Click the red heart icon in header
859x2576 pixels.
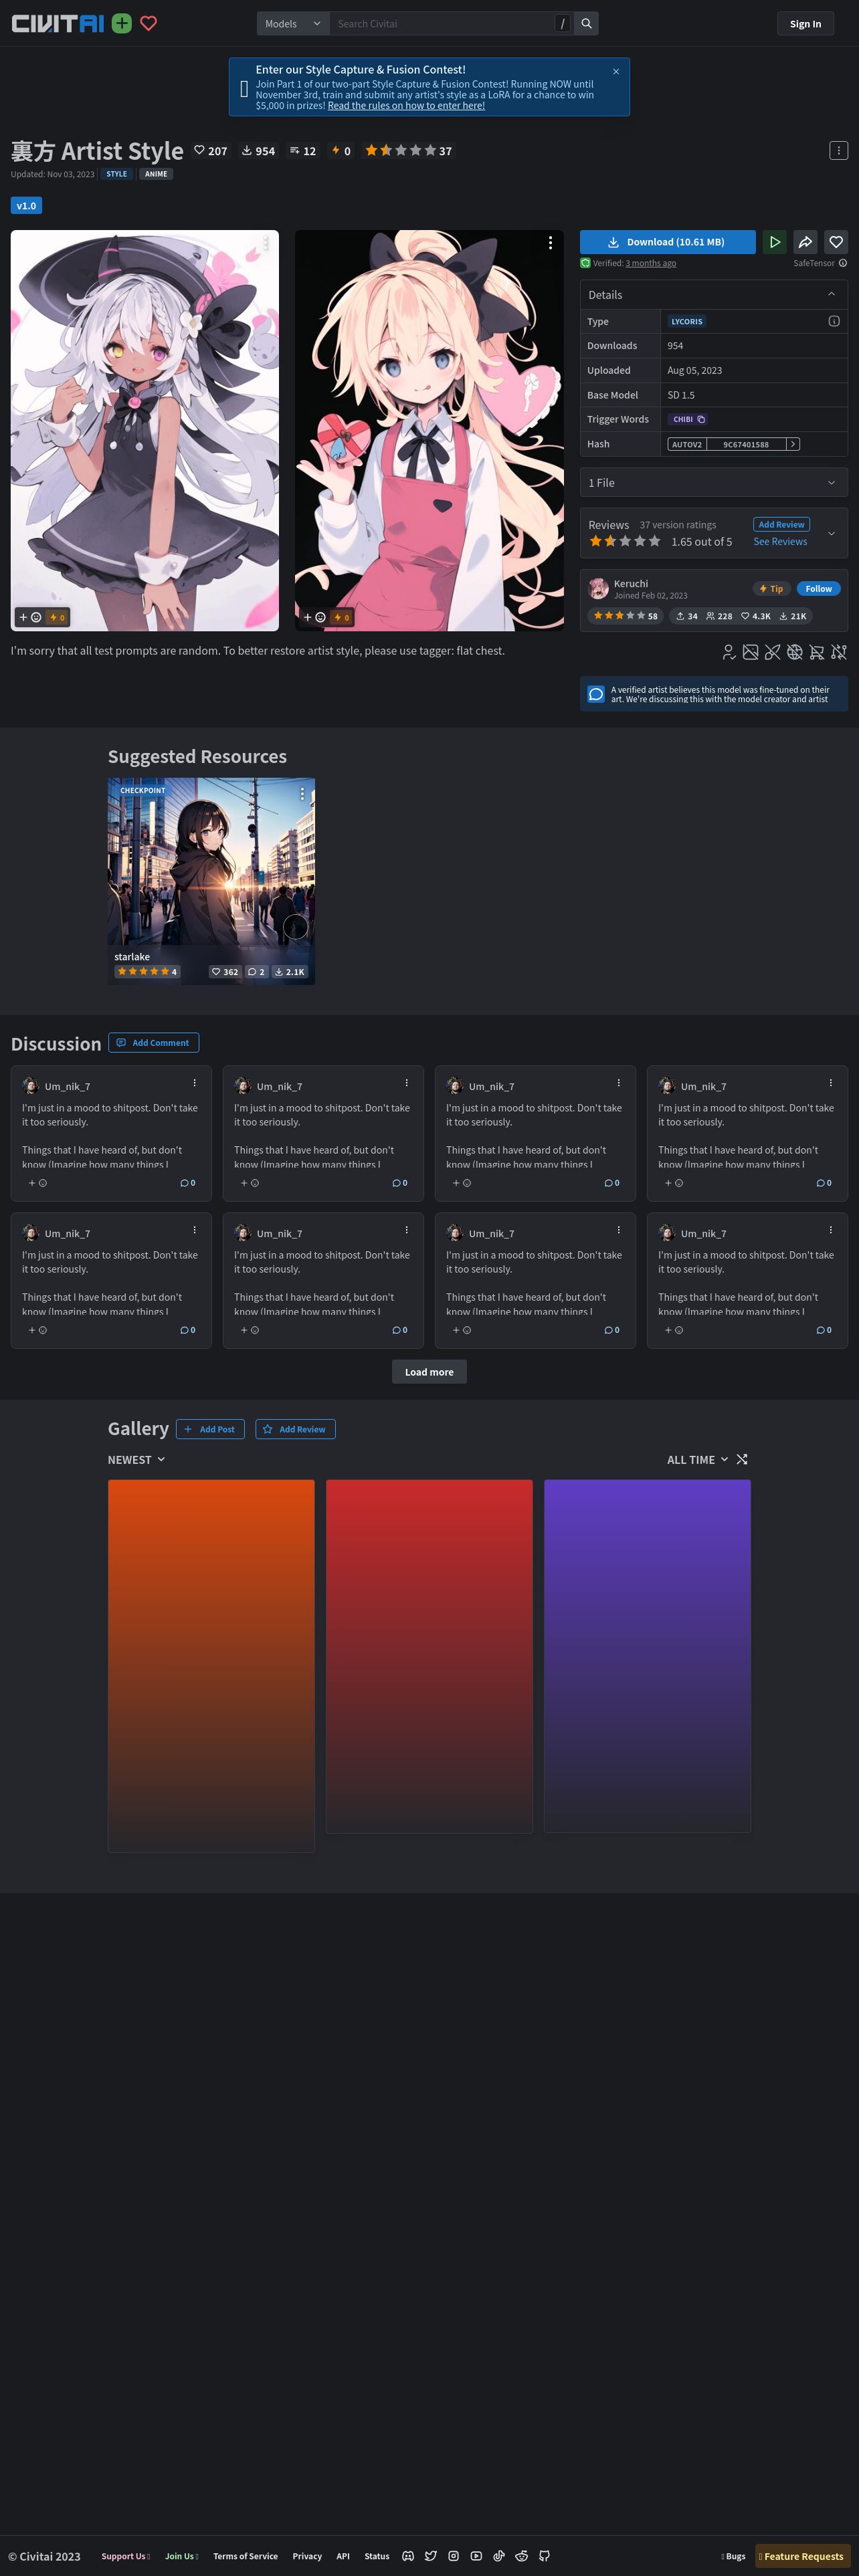[148, 23]
